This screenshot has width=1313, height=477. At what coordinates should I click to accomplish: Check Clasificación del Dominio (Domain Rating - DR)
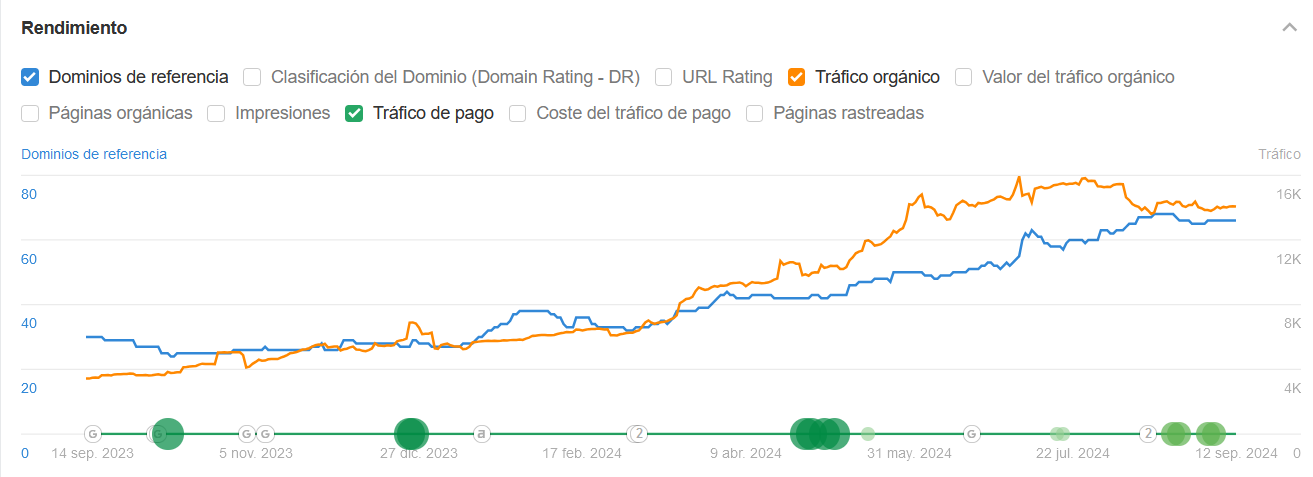point(252,77)
